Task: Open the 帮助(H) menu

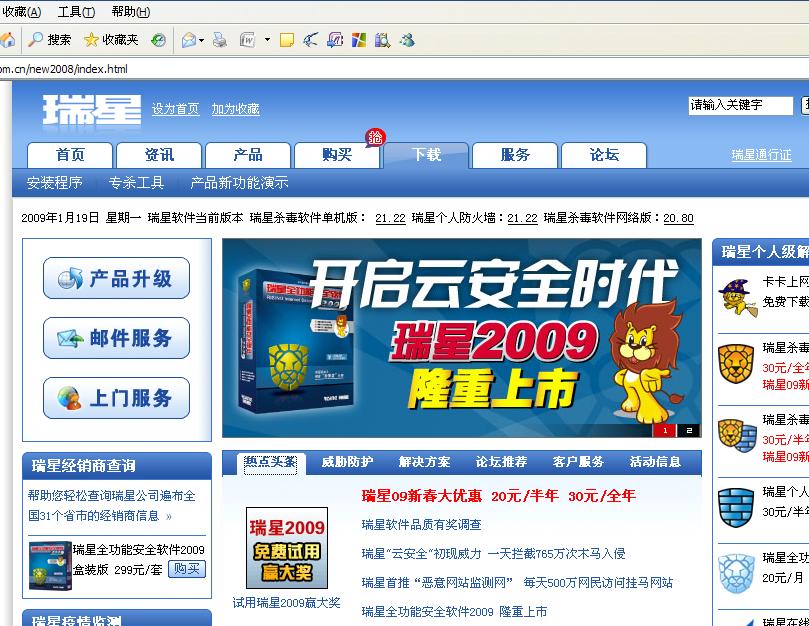Action: pos(131,12)
